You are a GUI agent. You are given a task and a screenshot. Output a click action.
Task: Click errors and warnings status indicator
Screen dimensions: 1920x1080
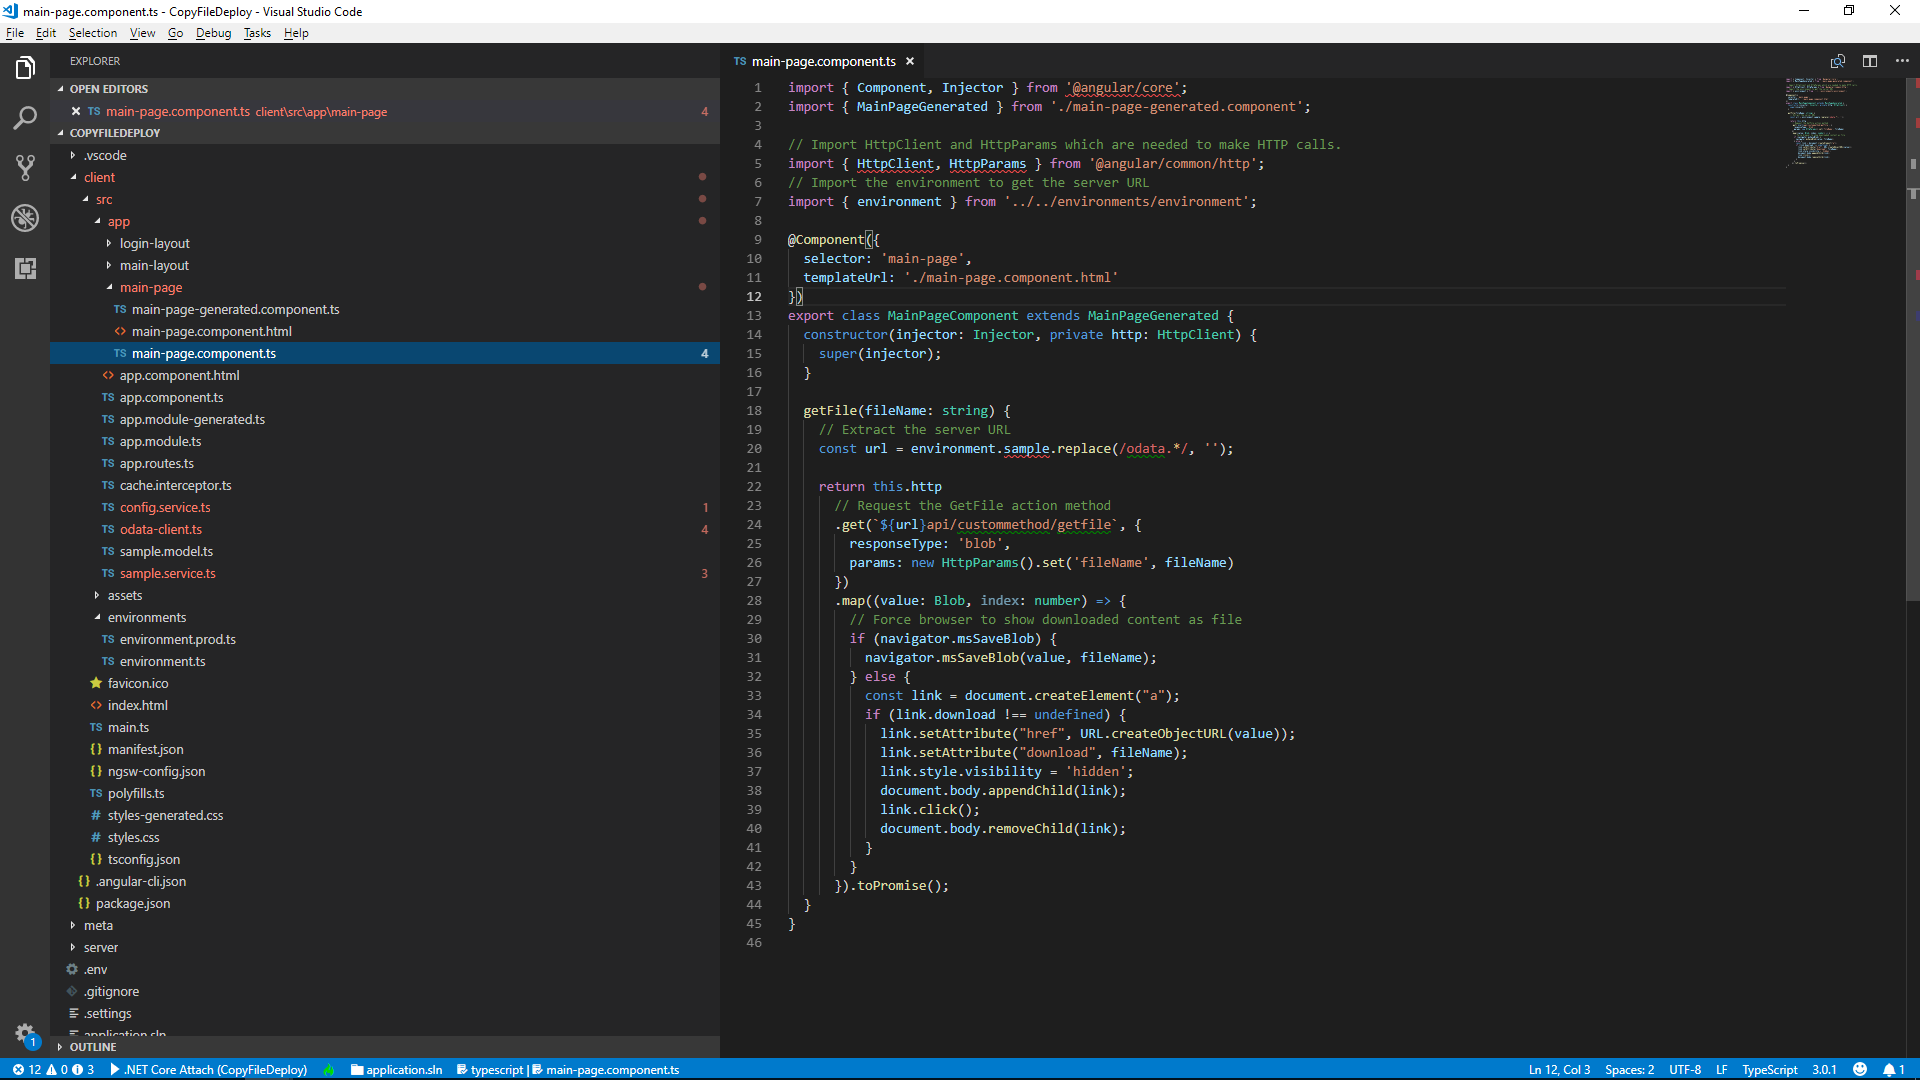tap(53, 1069)
